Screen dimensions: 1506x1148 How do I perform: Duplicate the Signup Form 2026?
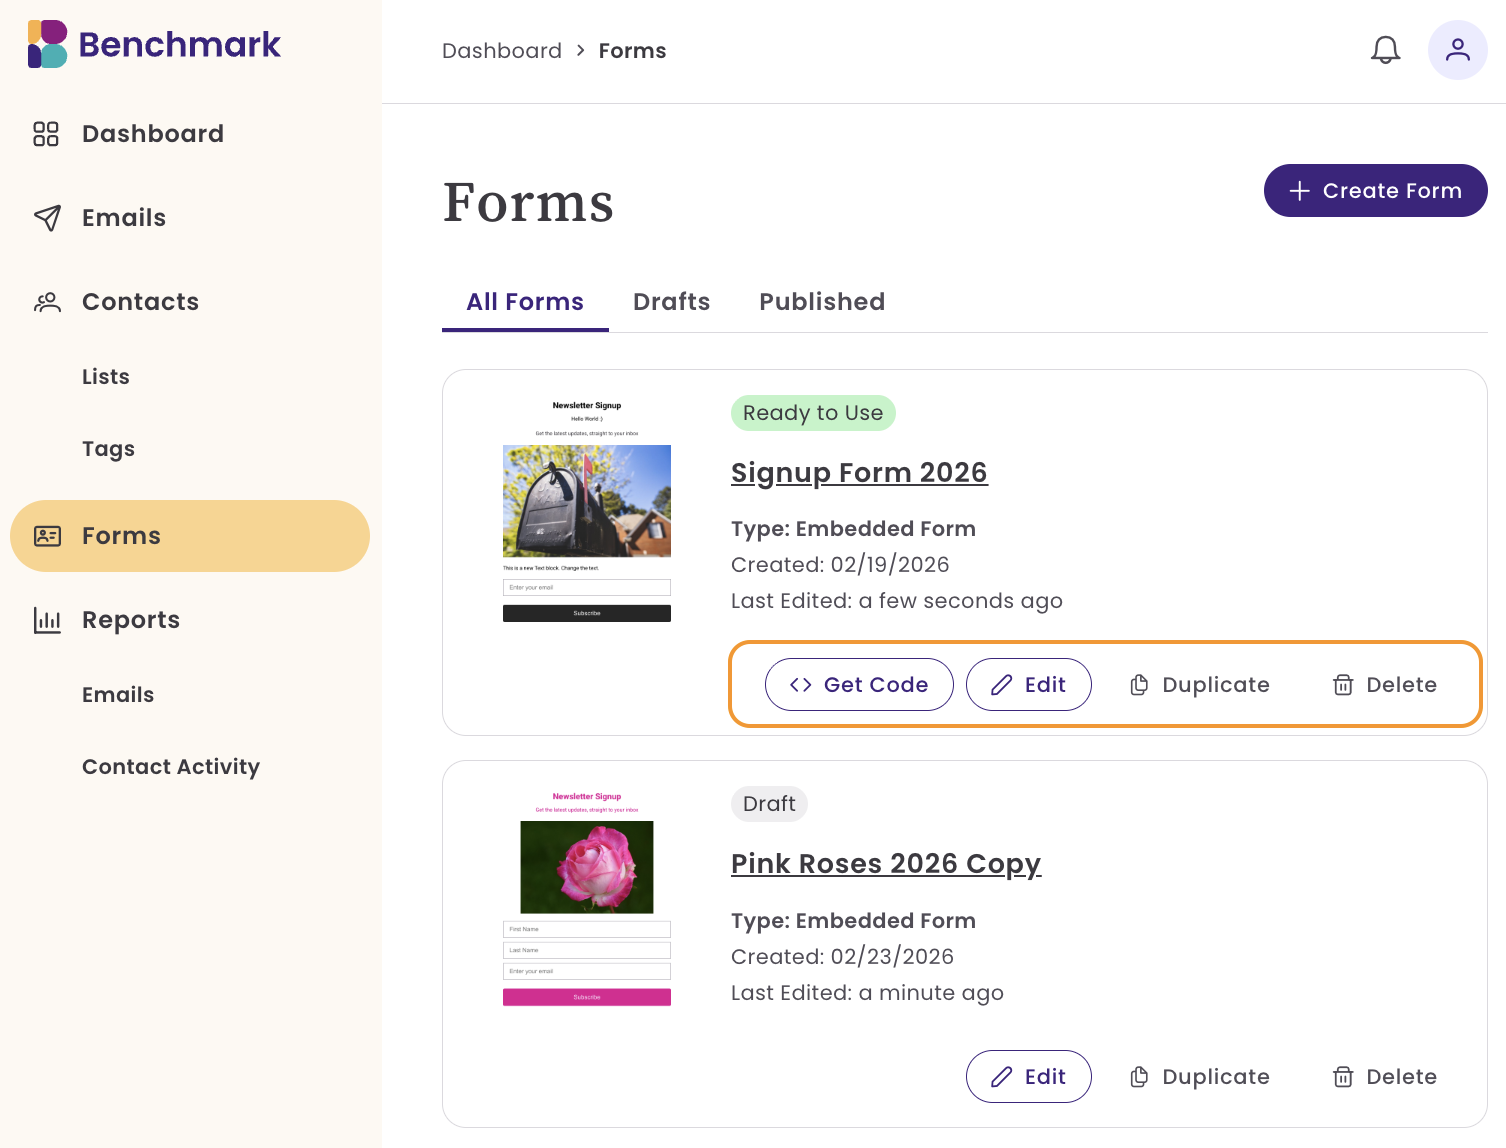click(1199, 685)
